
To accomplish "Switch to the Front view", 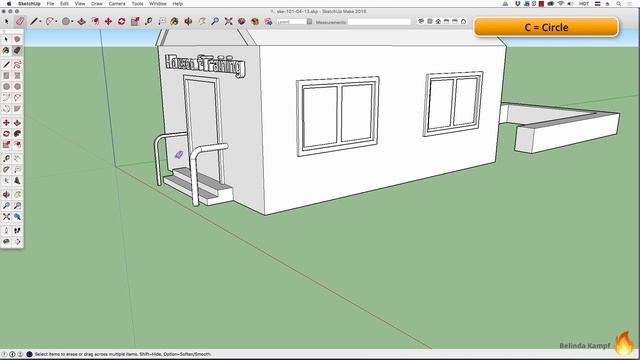I will click(438, 21).
